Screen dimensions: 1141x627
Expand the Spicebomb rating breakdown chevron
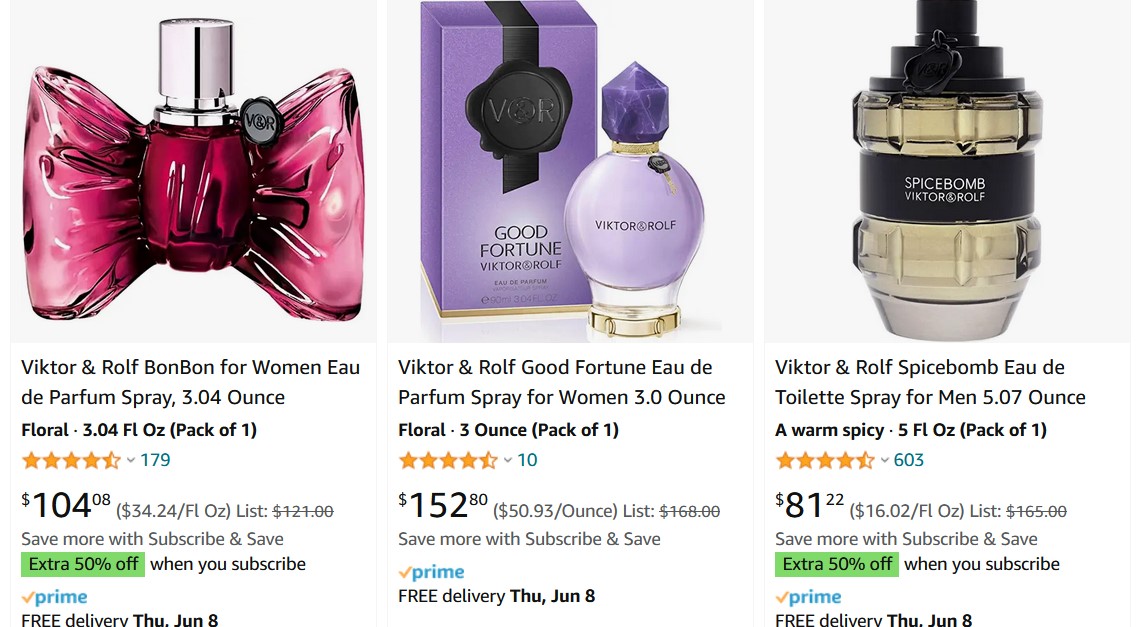(885, 461)
